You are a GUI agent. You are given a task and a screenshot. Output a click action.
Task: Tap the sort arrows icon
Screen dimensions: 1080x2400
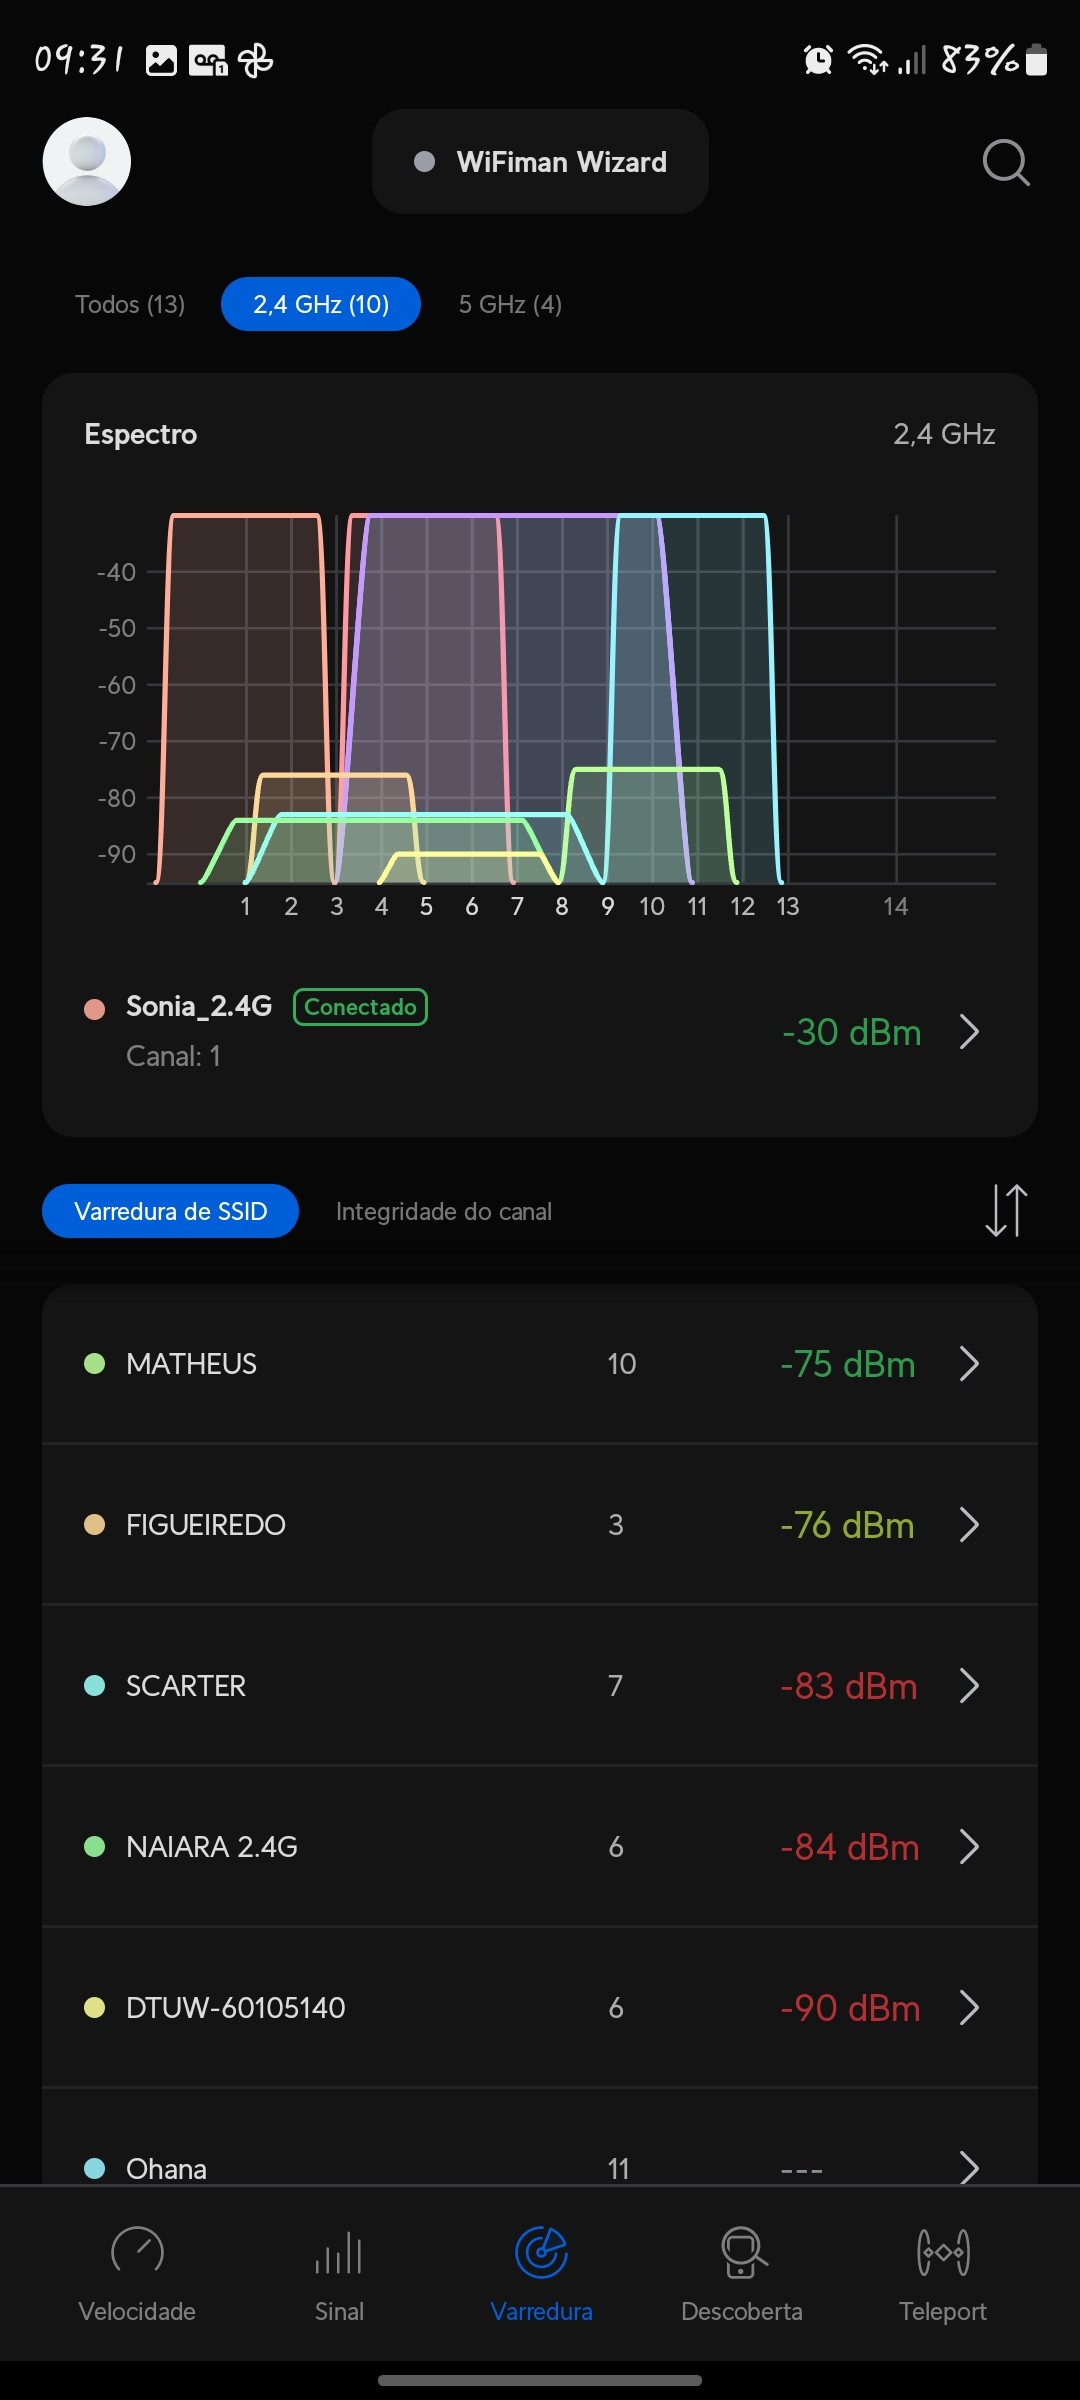(x=1006, y=1210)
